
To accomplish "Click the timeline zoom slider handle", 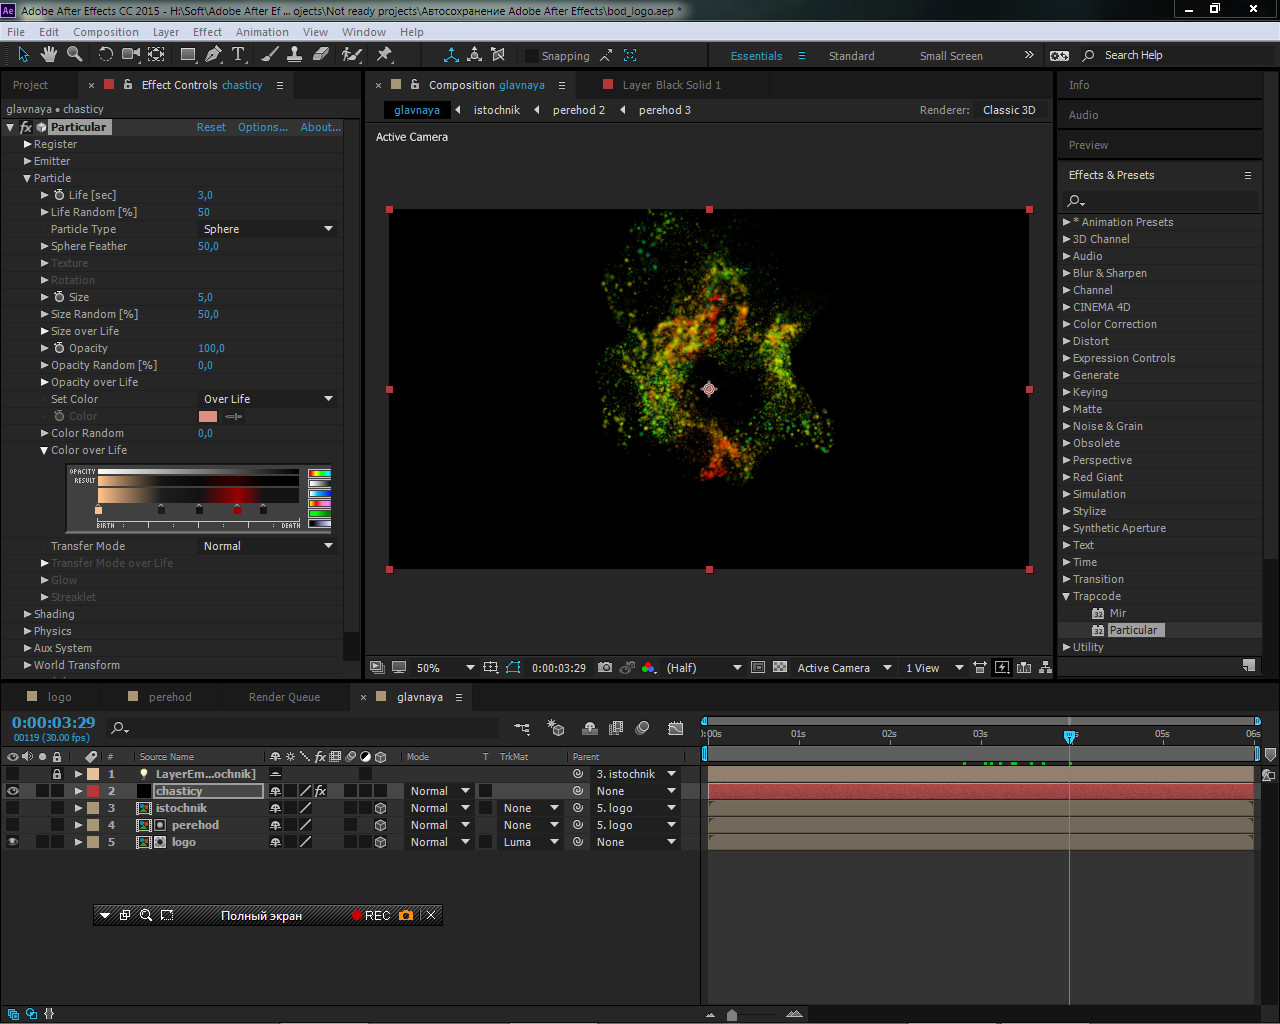I will [x=732, y=1015].
